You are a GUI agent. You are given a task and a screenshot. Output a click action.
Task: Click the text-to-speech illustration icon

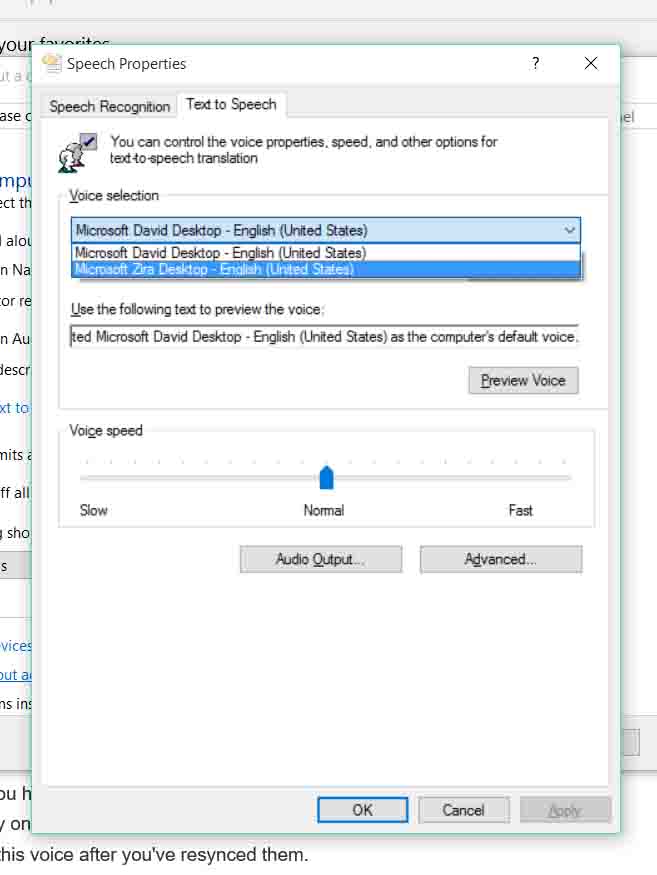pos(78,152)
